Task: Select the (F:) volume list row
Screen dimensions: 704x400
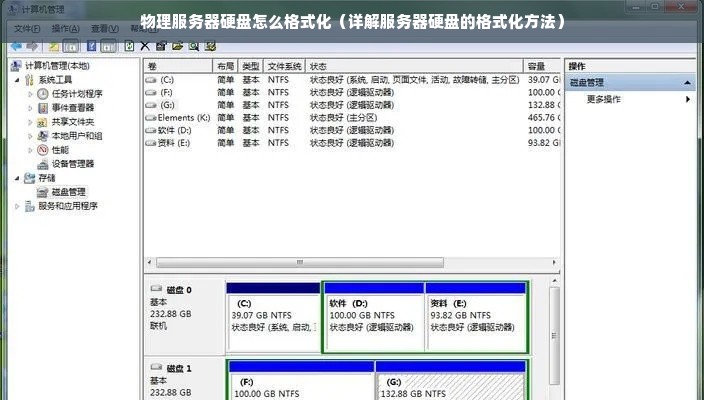Action: coord(352,92)
